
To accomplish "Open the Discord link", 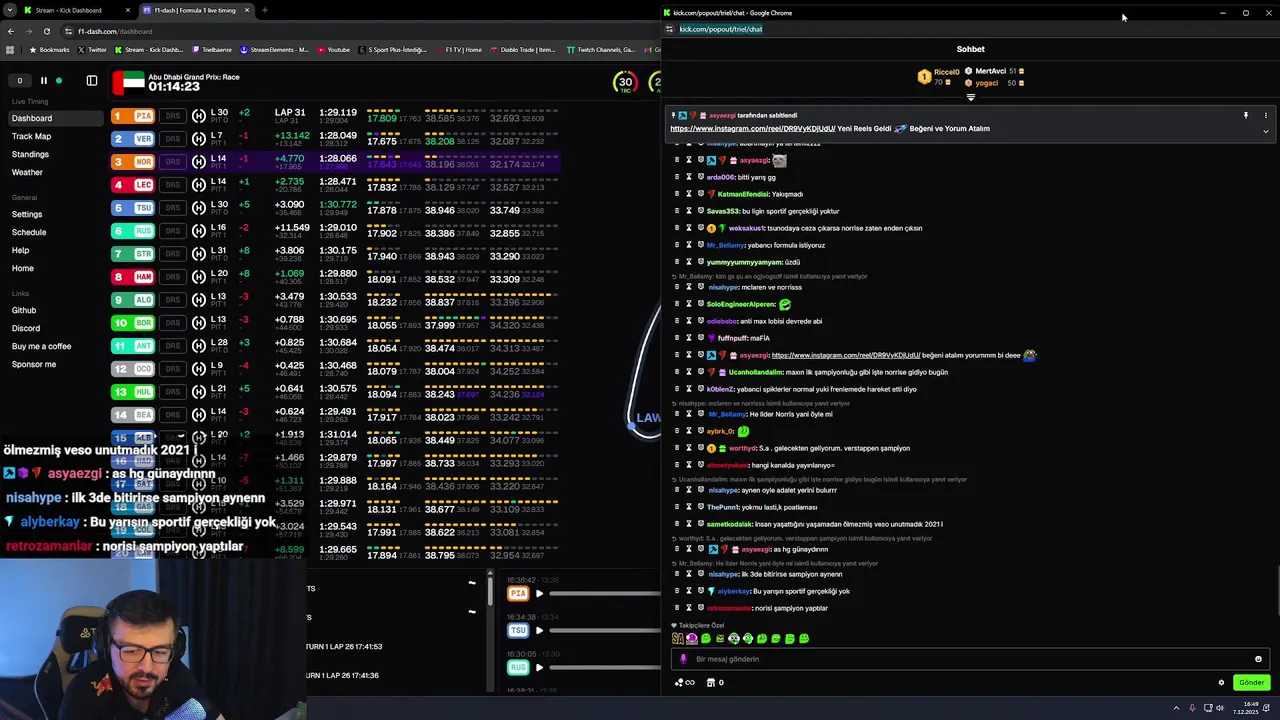I will click(x=26, y=328).
